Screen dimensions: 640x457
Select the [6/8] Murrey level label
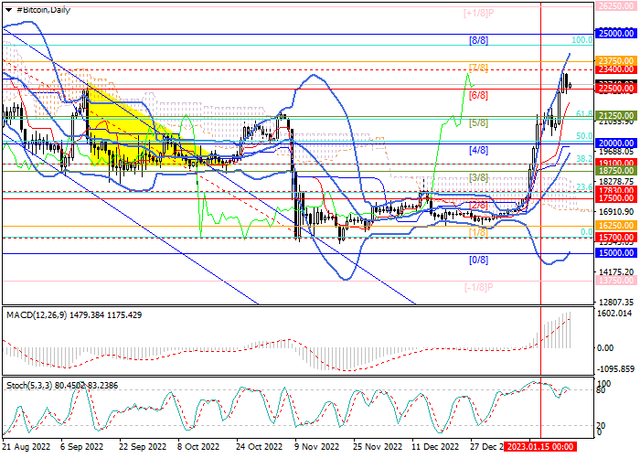coord(478,95)
